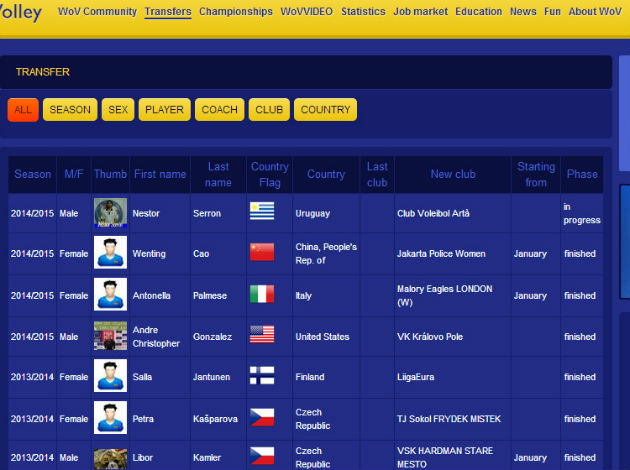Filter transfers by CLUB
Viewport: 630px width, 470px height.
coord(269,110)
